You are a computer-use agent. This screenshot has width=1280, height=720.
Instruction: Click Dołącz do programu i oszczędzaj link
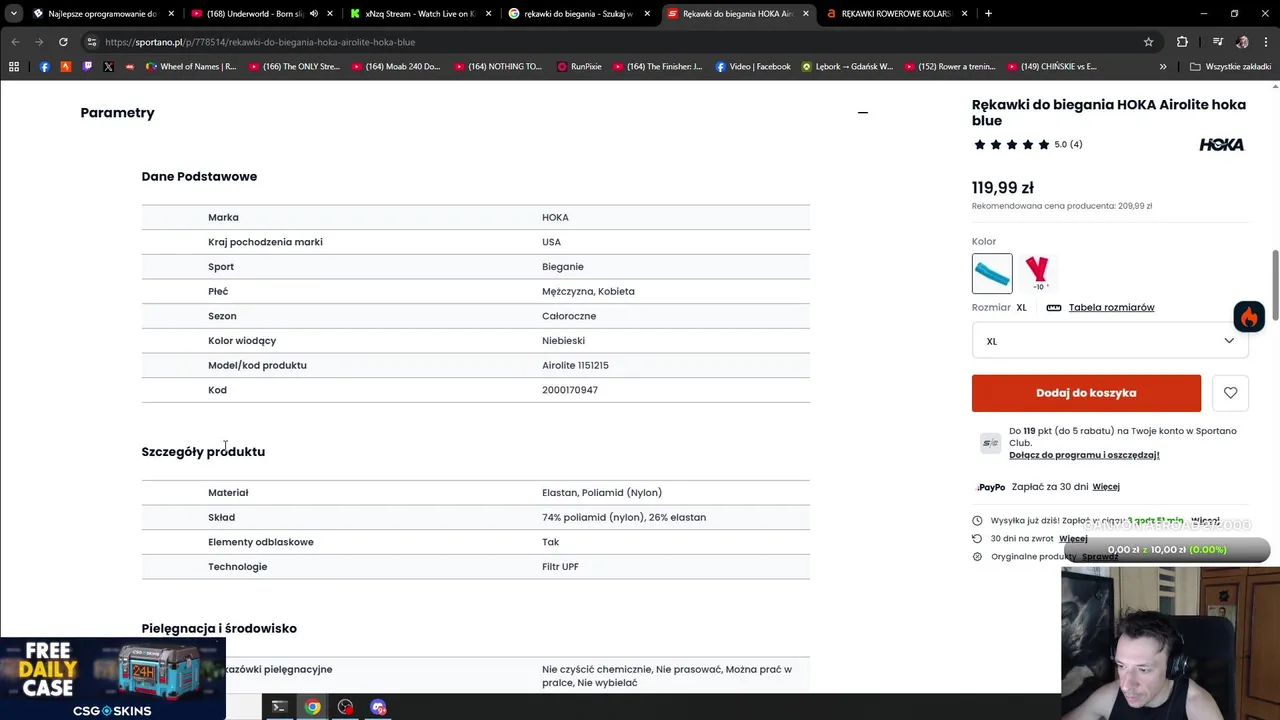tap(1084, 455)
